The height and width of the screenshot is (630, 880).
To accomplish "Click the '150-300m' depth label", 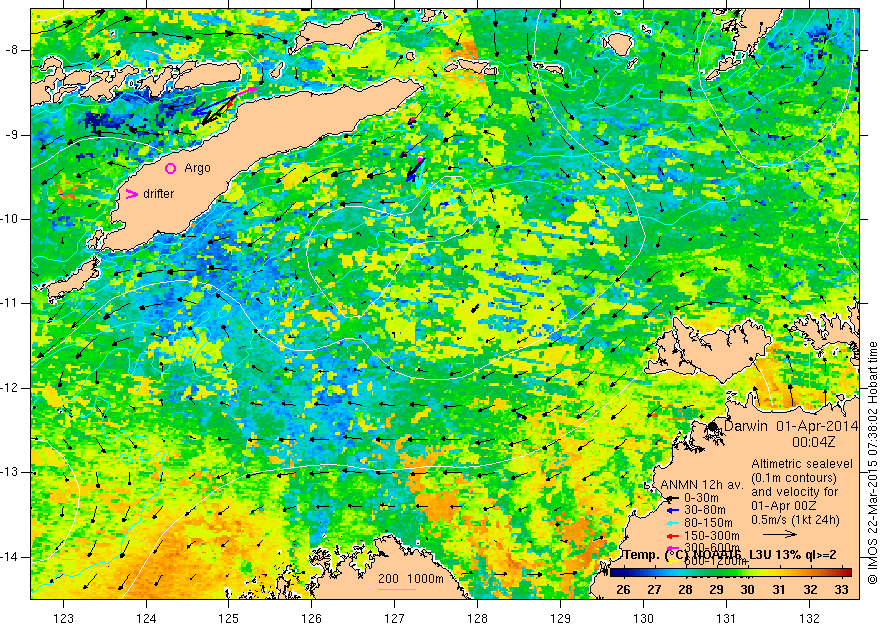I will click(712, 536).
